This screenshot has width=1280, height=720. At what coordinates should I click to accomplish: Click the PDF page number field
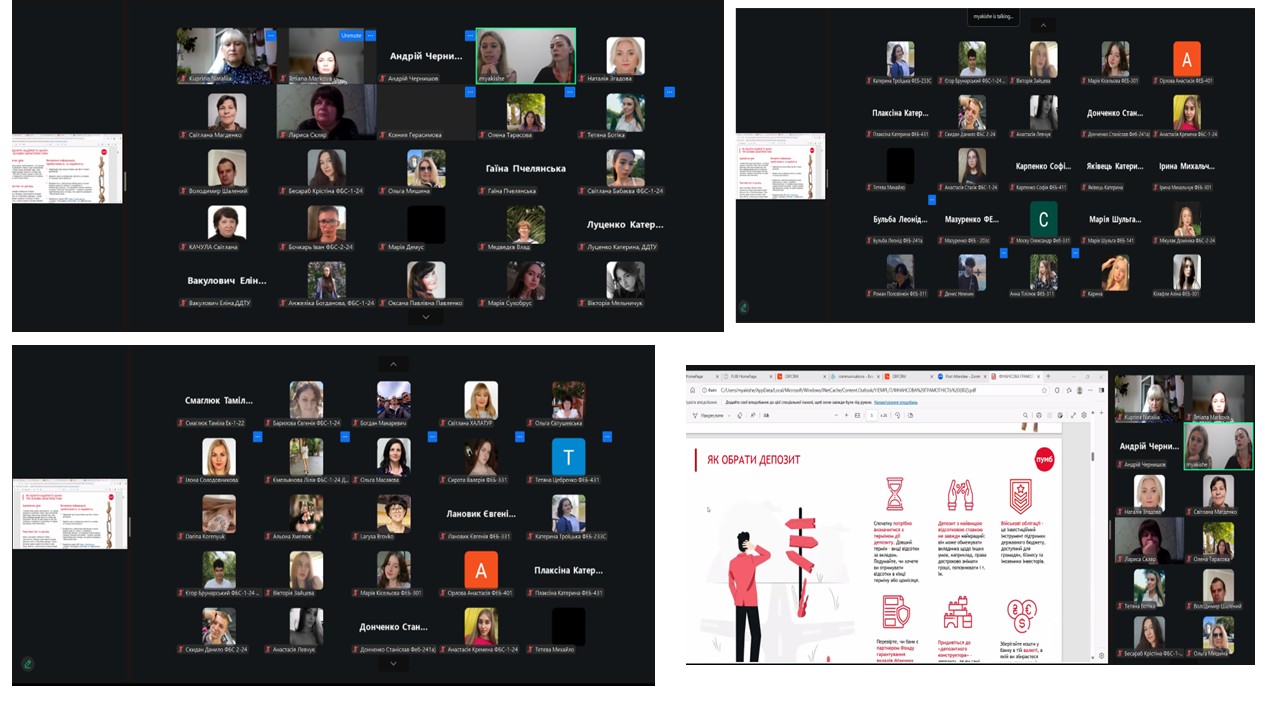(872, 414)
